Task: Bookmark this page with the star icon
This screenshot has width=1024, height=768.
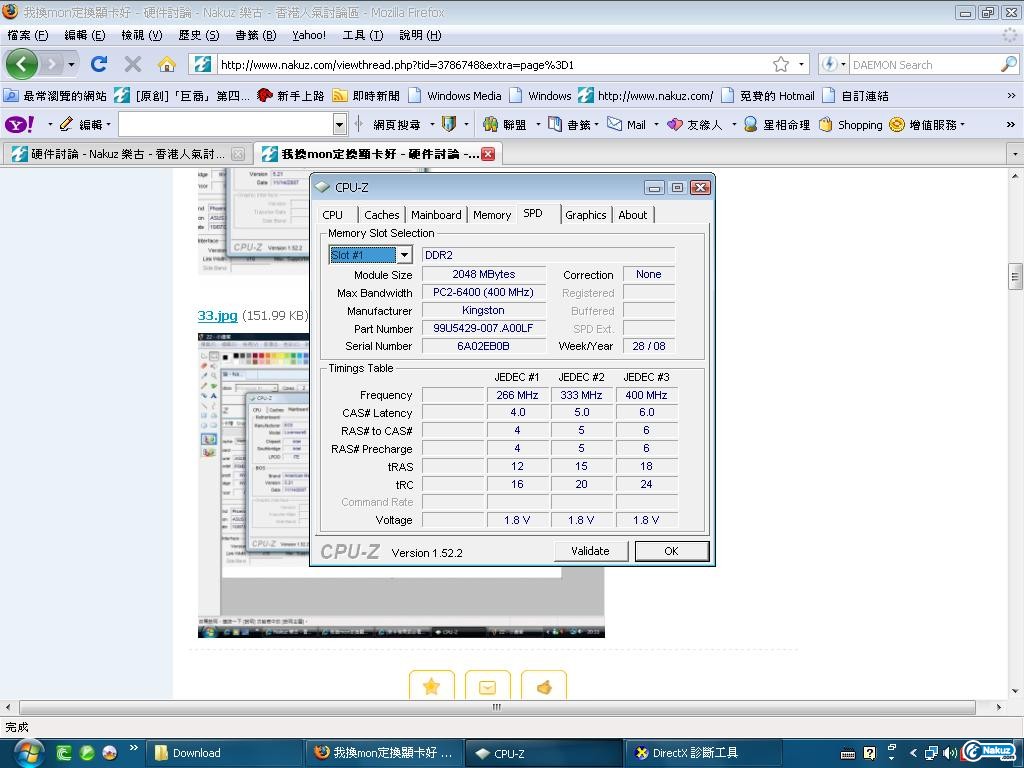Action: 780,64
